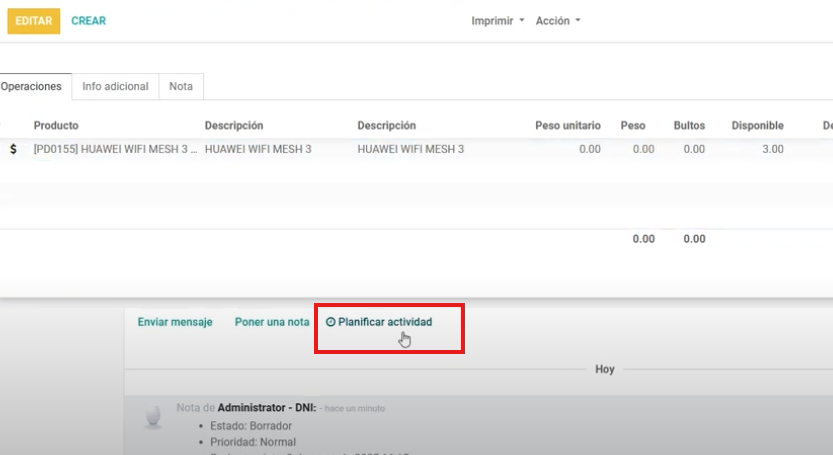
Task: Click the 3.00 value under Disponible
Action: click(772, 149)
